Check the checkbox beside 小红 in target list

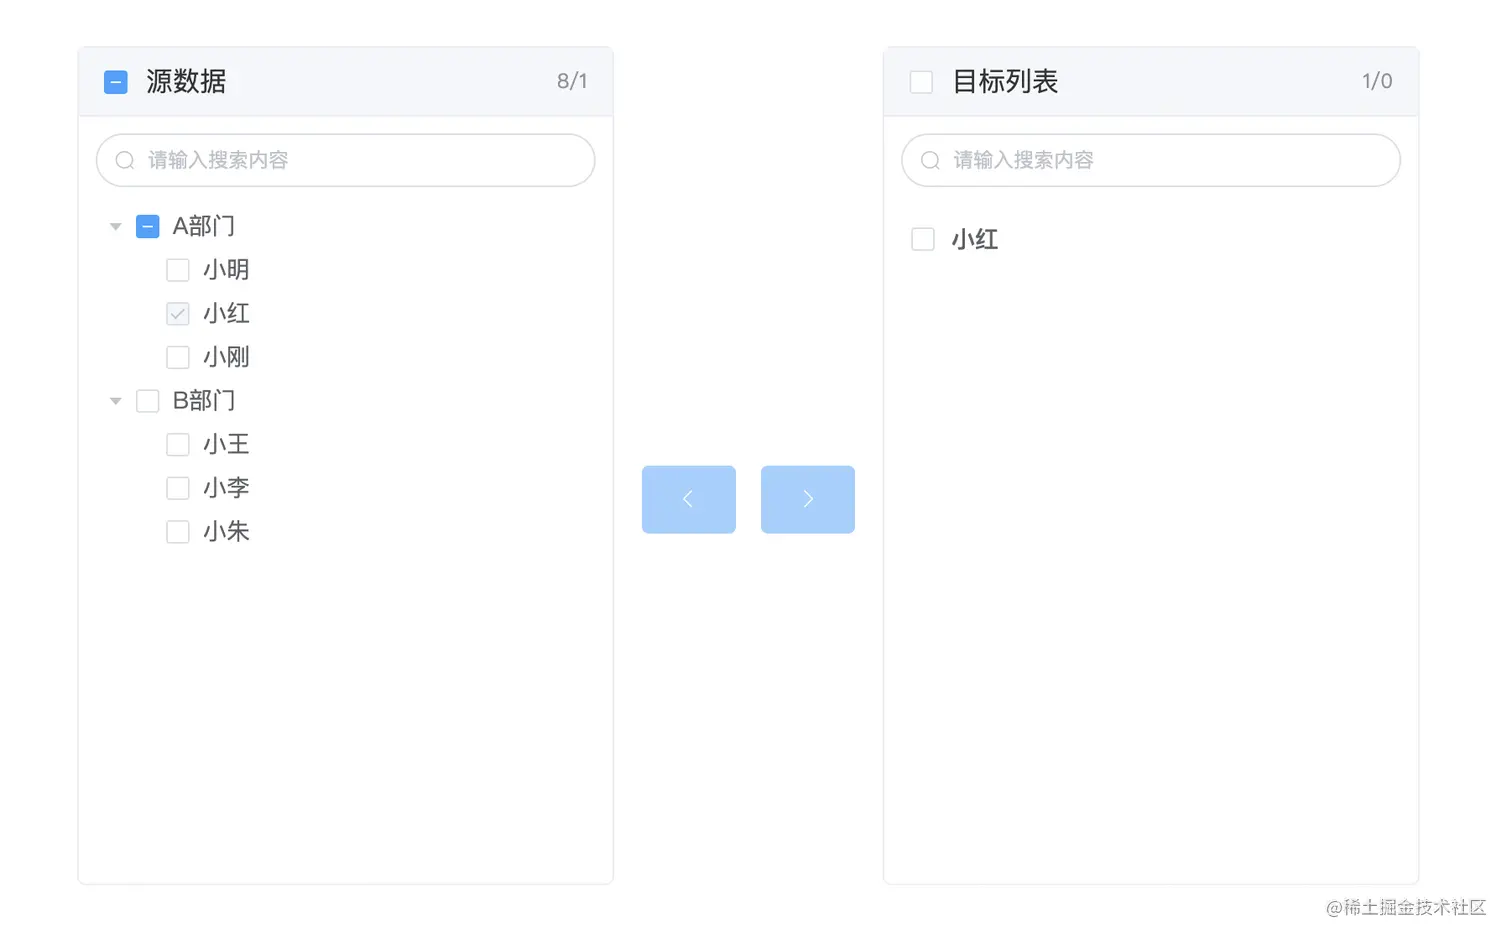coord(922,239)
